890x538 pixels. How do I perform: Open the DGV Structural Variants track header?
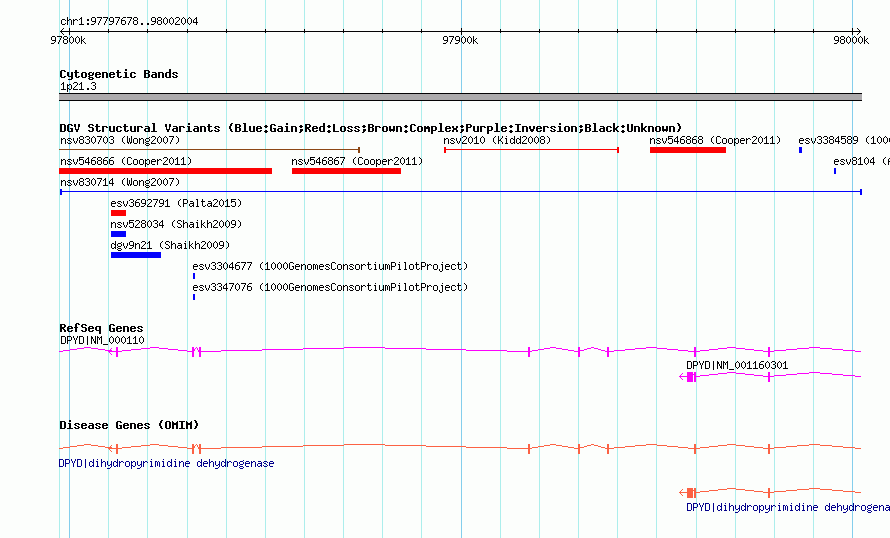[371, 128]
